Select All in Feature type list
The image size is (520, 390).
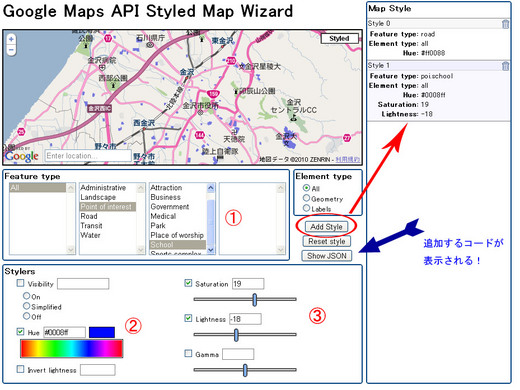[x=37, y=188]
